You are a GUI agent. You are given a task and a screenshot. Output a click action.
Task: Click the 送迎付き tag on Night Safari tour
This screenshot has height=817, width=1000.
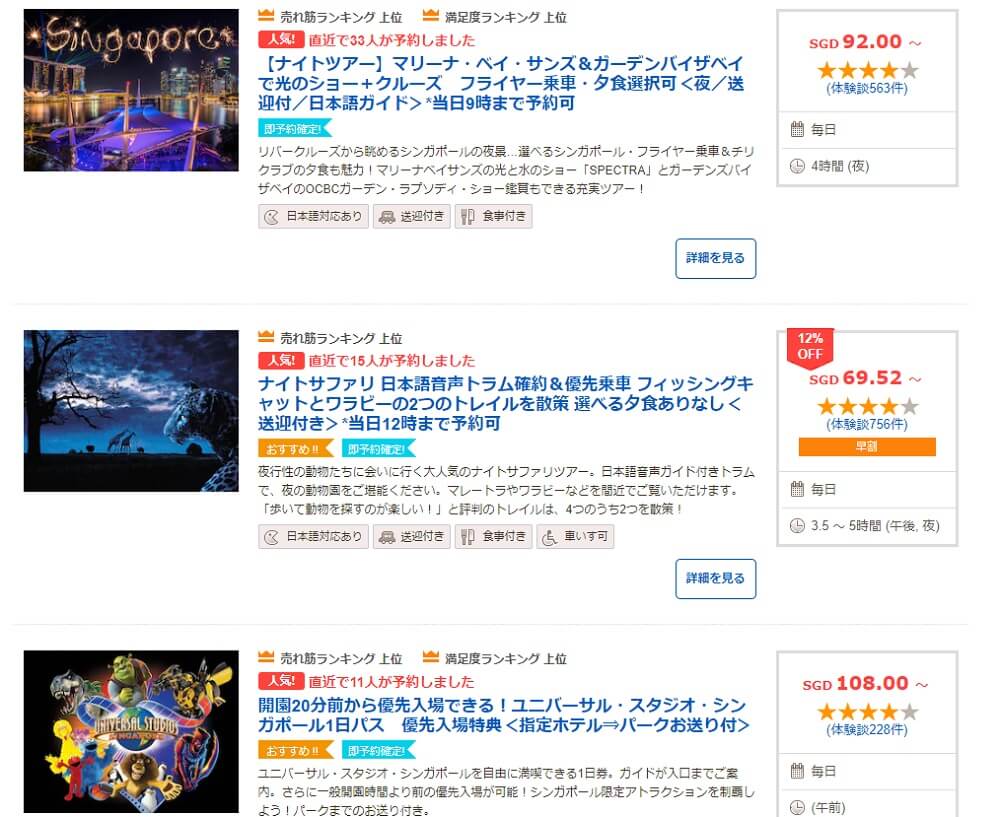tap(412, 536)
